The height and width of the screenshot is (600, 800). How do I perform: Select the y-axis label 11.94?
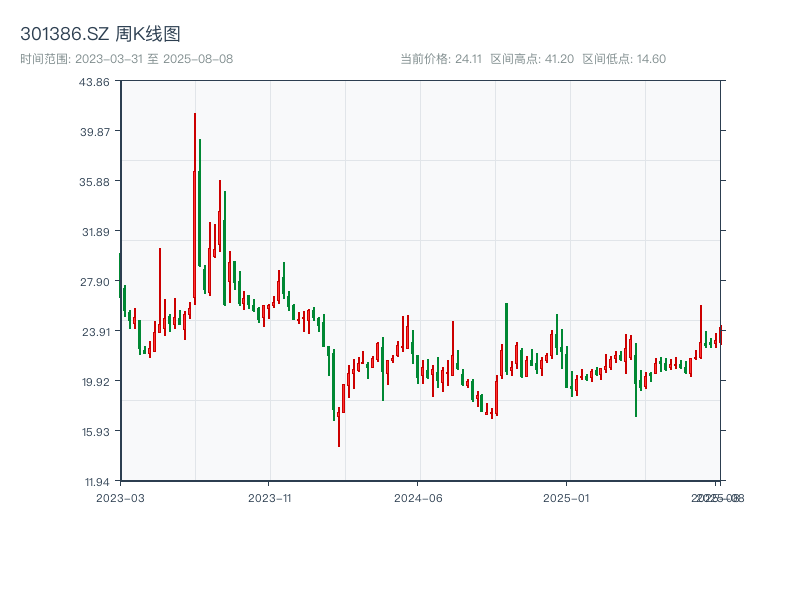[x=97, y=482]
